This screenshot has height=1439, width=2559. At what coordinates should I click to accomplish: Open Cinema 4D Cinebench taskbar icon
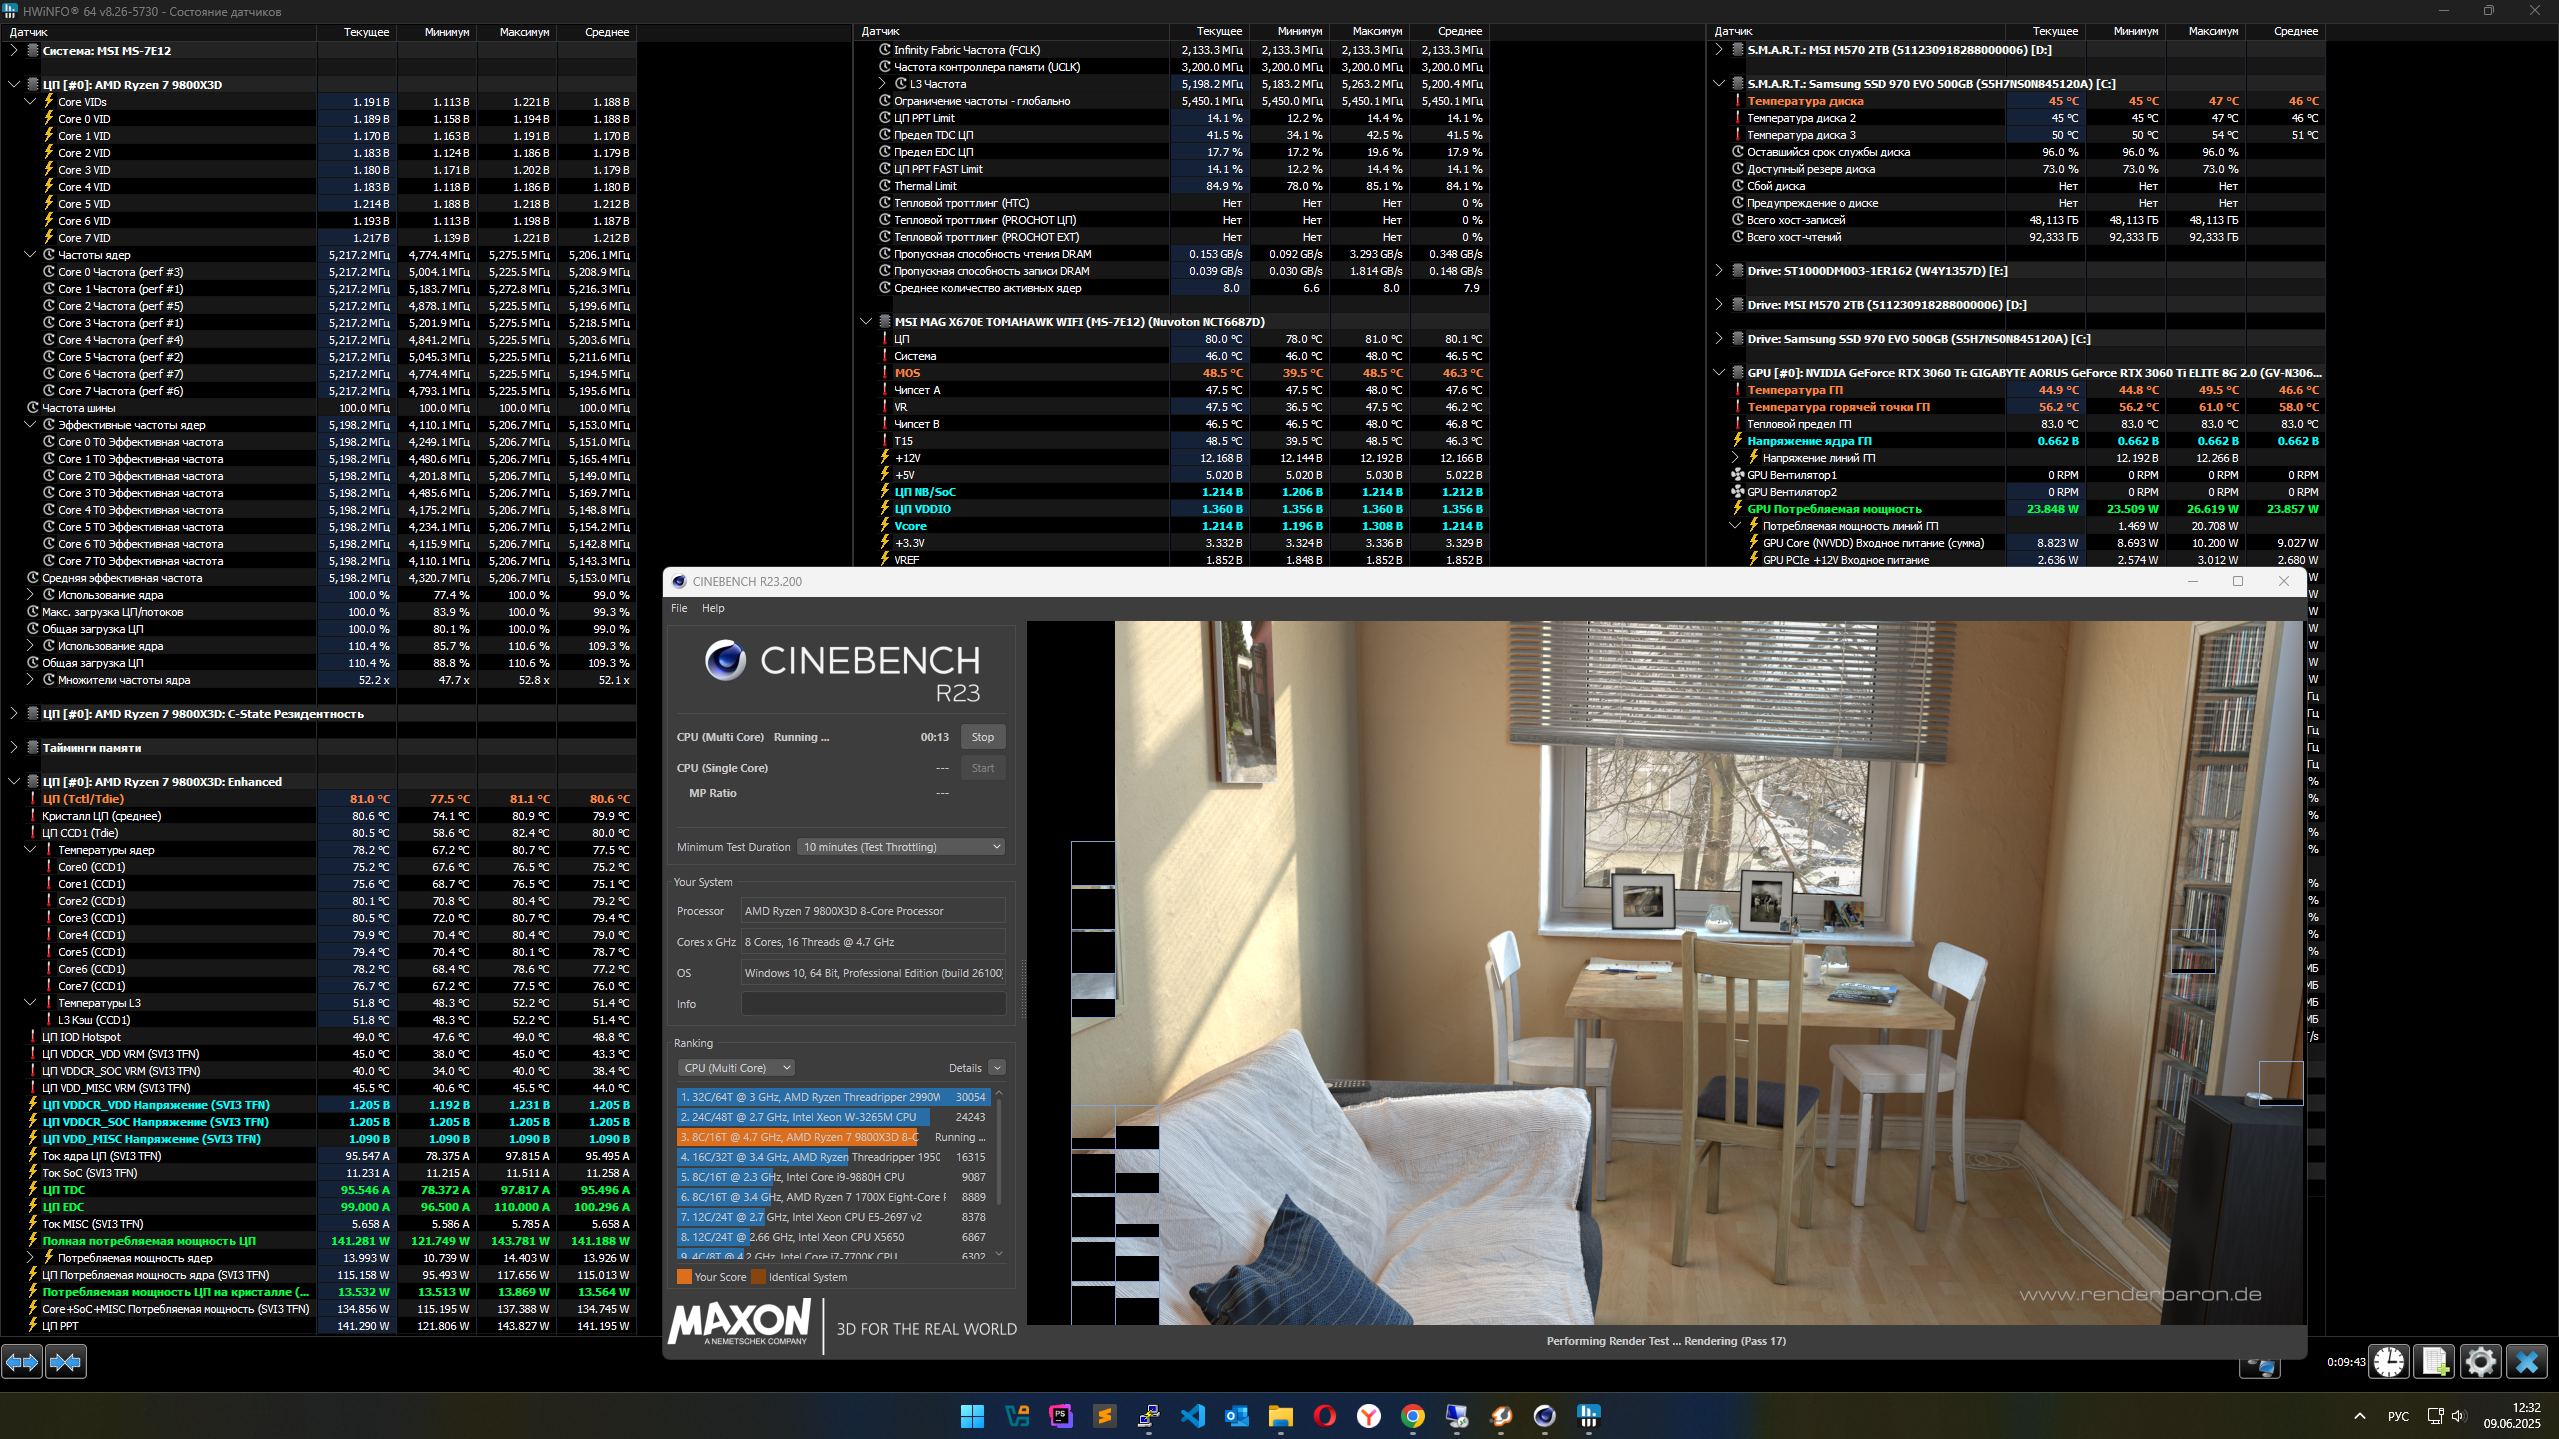coord(1544,1416)
